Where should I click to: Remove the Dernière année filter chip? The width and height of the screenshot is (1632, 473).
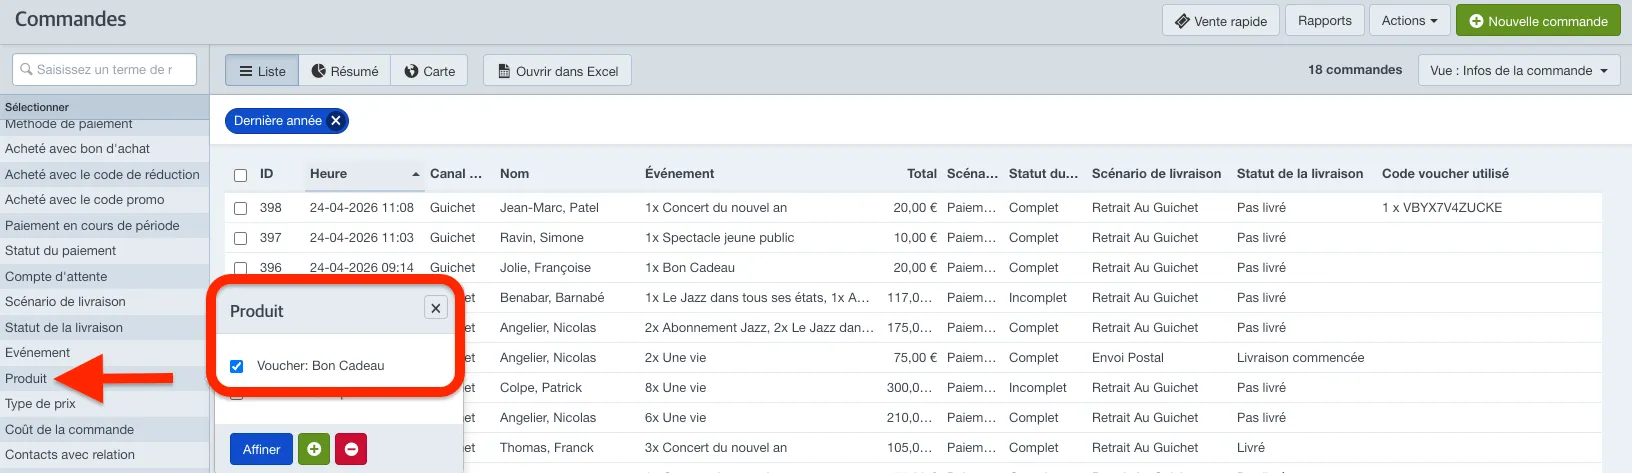(x=336, y=121)
